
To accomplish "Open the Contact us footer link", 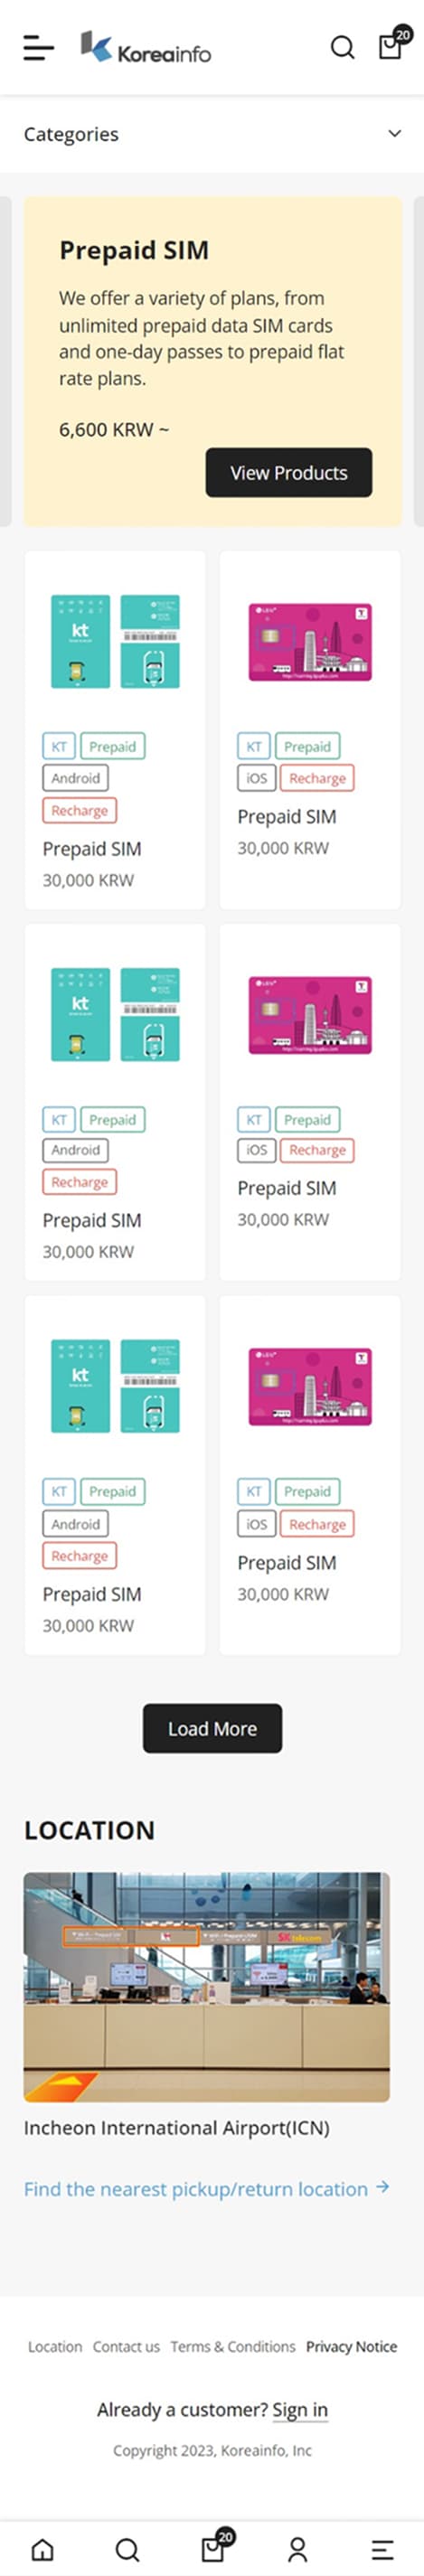I will click(x=126, y=2346).
